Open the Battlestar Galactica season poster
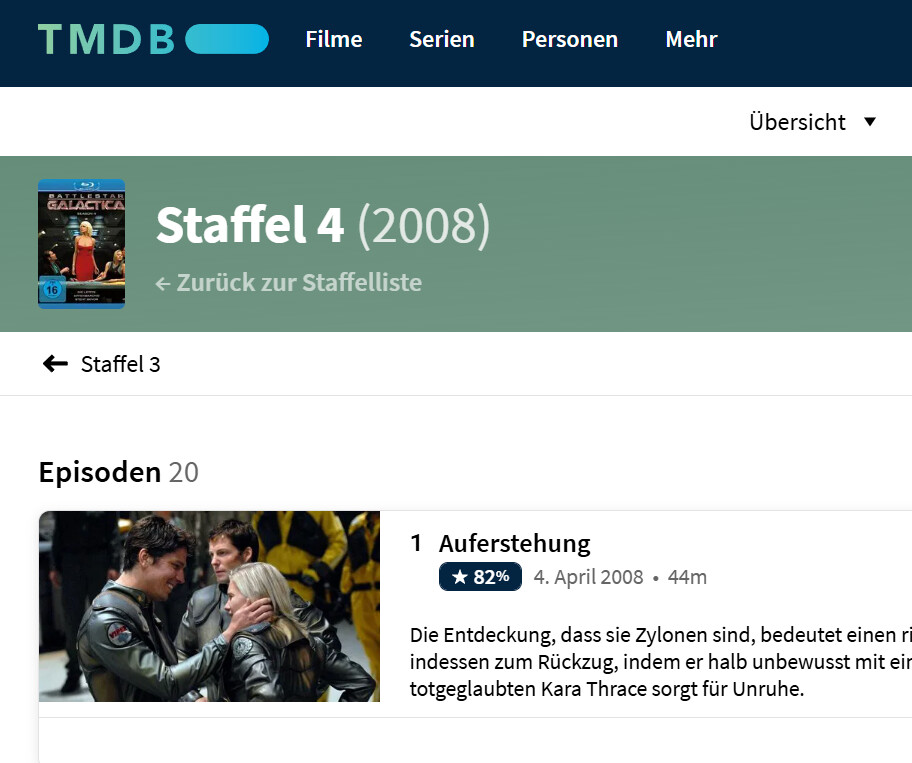Image resolution: width=912 pixels, height=763 pixels. coord(81,244)
